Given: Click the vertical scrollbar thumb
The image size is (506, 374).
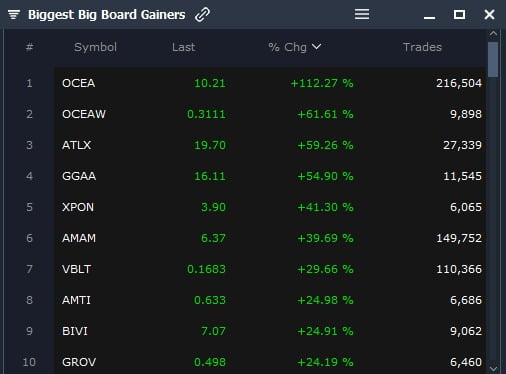Looking at the screenshot, I should 493,60.
